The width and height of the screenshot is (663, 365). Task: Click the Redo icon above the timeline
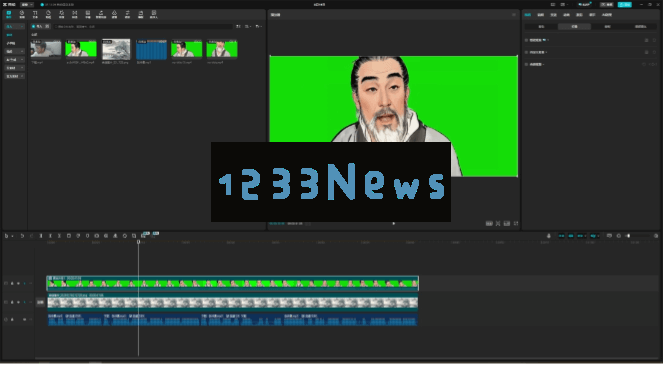pyautogui.click(x=31, y=236)
